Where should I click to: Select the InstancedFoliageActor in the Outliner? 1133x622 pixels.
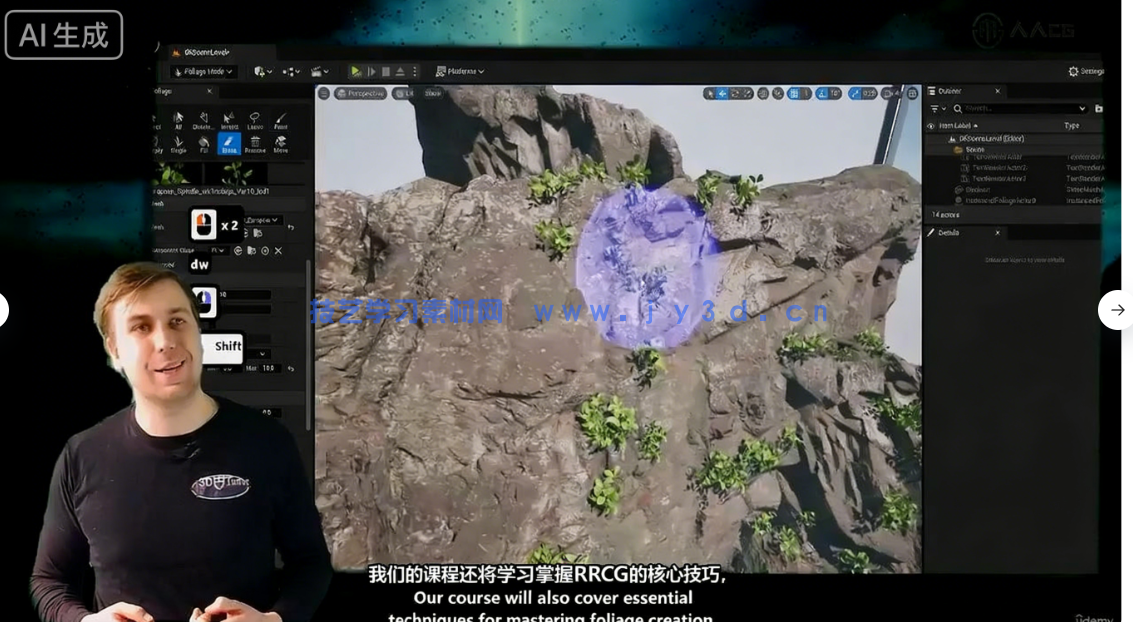tap(1002, 199)
